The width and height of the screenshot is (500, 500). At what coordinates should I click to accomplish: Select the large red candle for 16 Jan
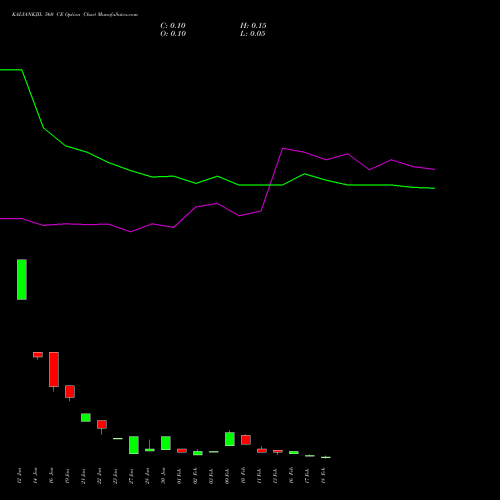pyautogui.click(x=54, y=369)
